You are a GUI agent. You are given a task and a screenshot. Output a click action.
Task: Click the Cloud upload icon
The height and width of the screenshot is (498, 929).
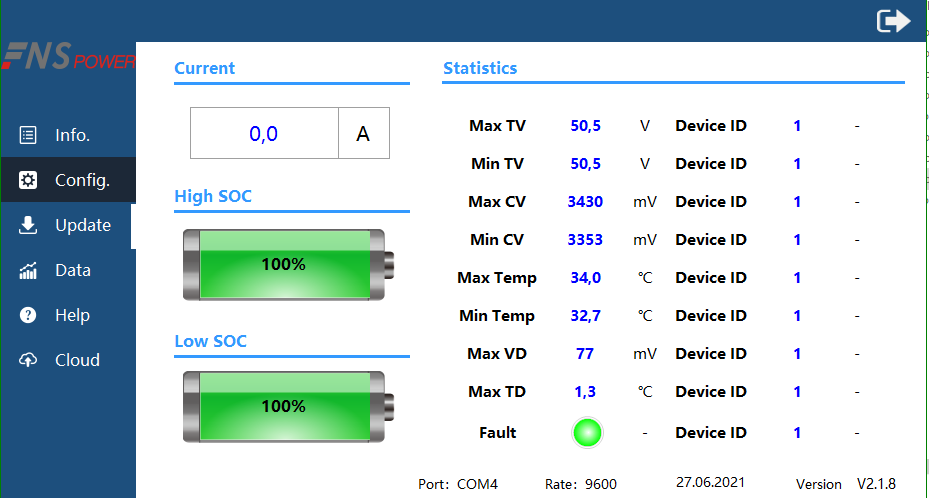tap(28, 360)
